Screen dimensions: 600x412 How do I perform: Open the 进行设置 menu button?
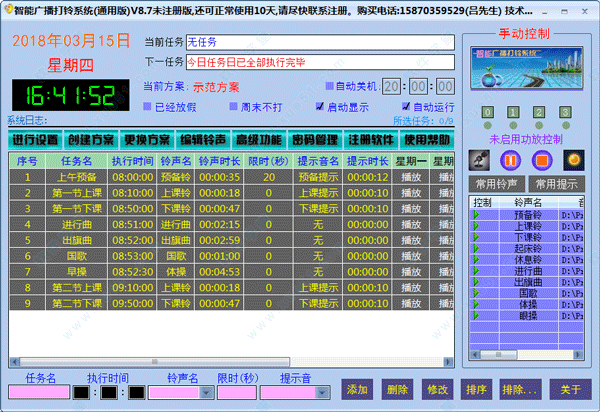[x=36, y=139]
